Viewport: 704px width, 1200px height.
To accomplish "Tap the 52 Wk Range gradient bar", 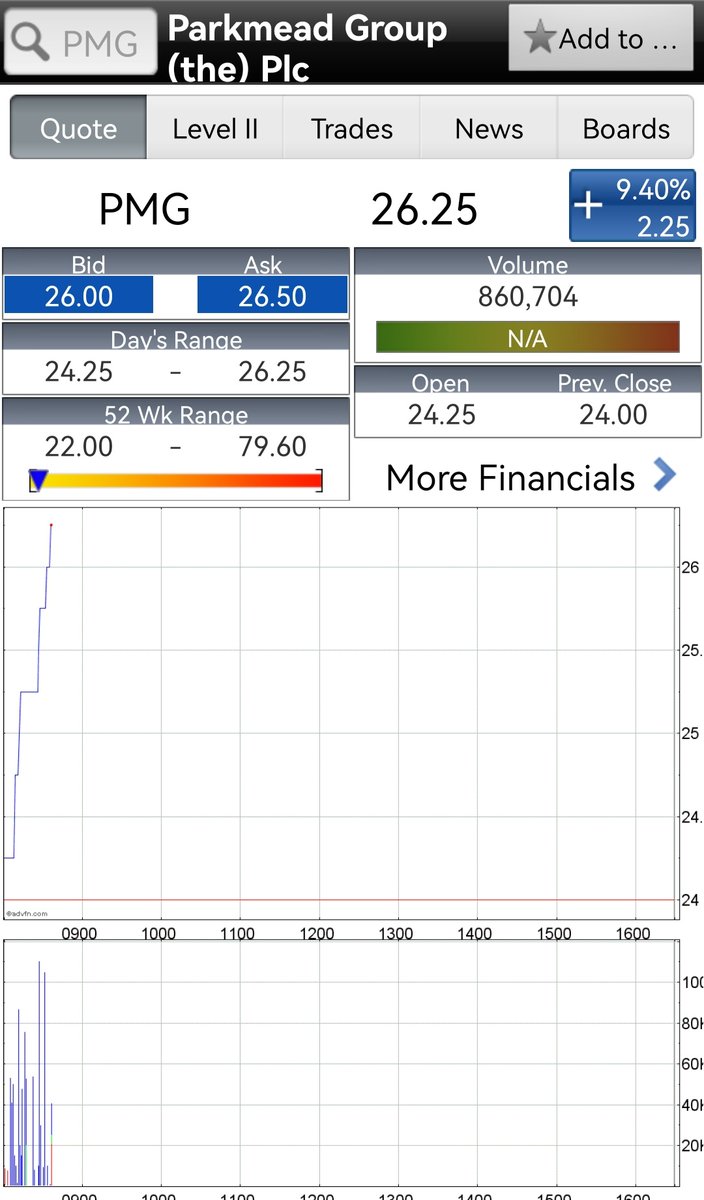I will pos(176,482).
